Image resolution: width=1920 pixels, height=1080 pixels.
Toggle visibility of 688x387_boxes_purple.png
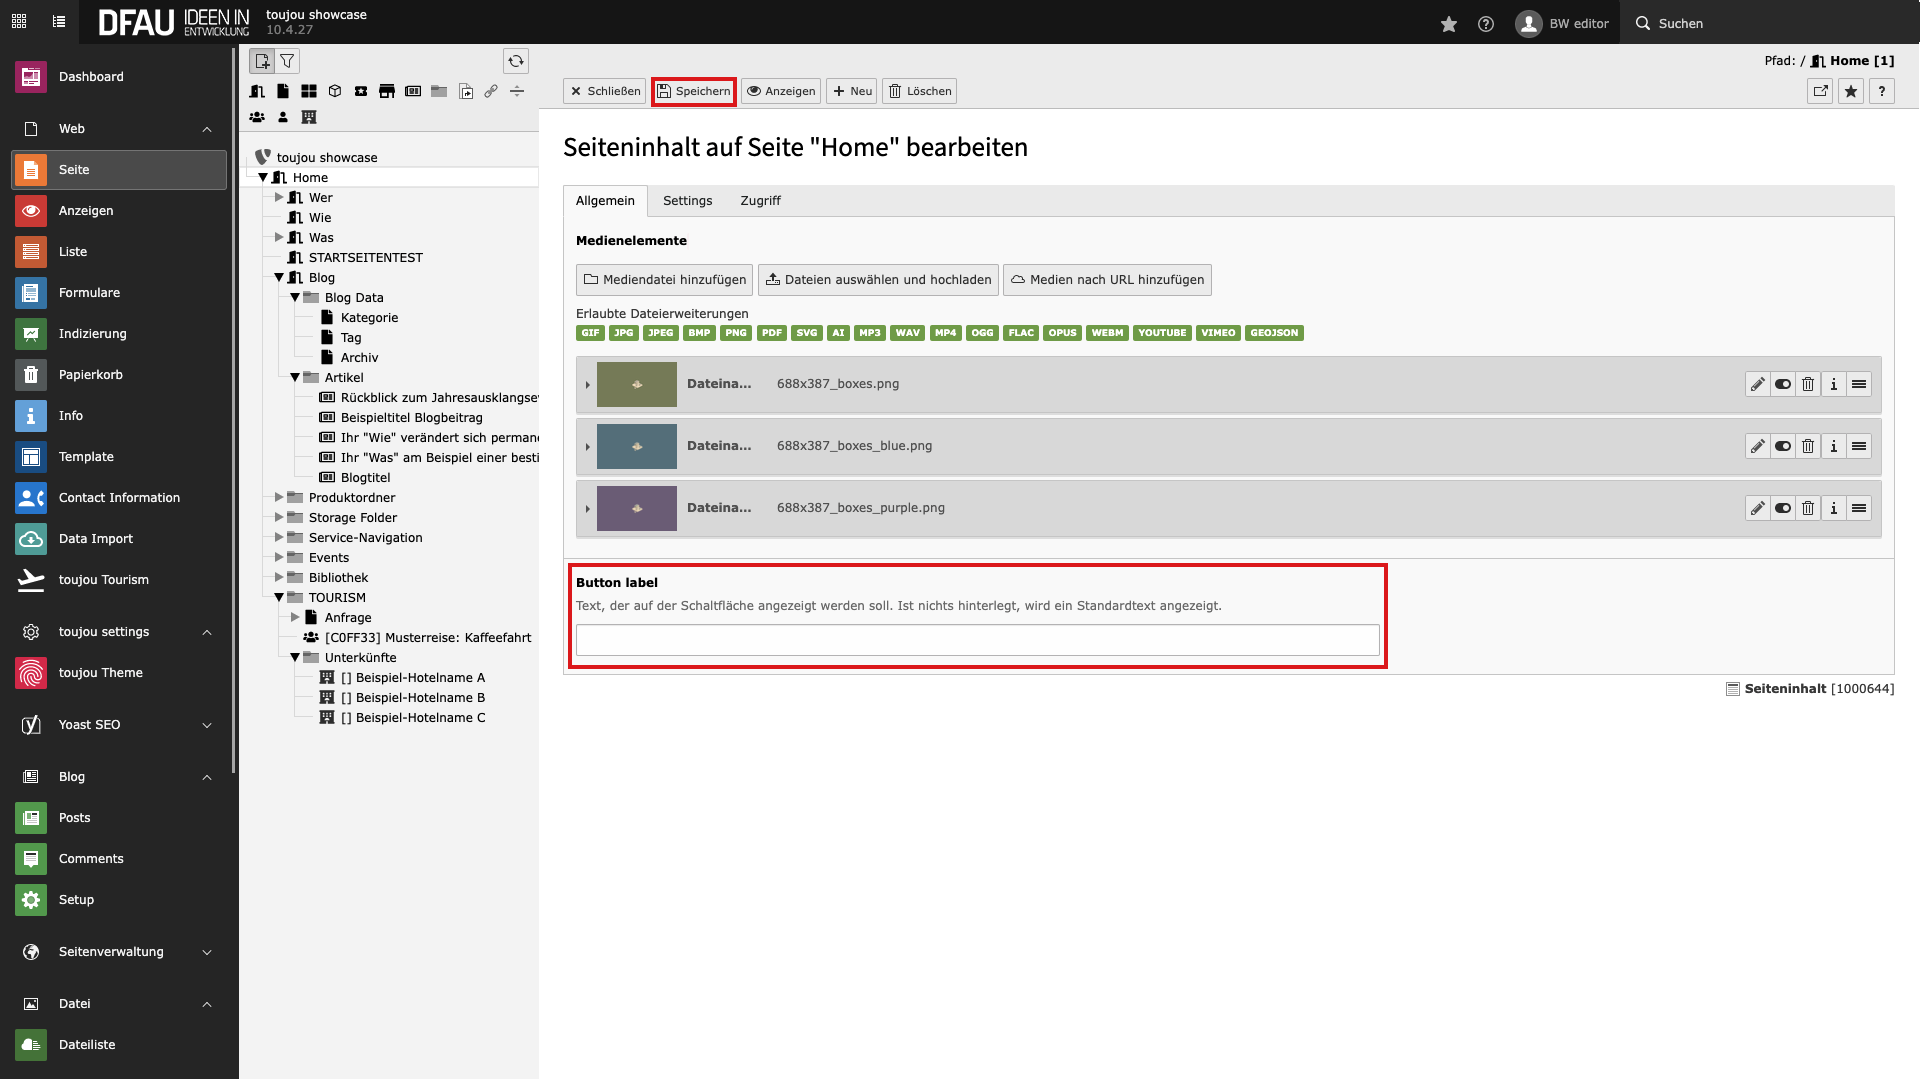click(1783, 508)
